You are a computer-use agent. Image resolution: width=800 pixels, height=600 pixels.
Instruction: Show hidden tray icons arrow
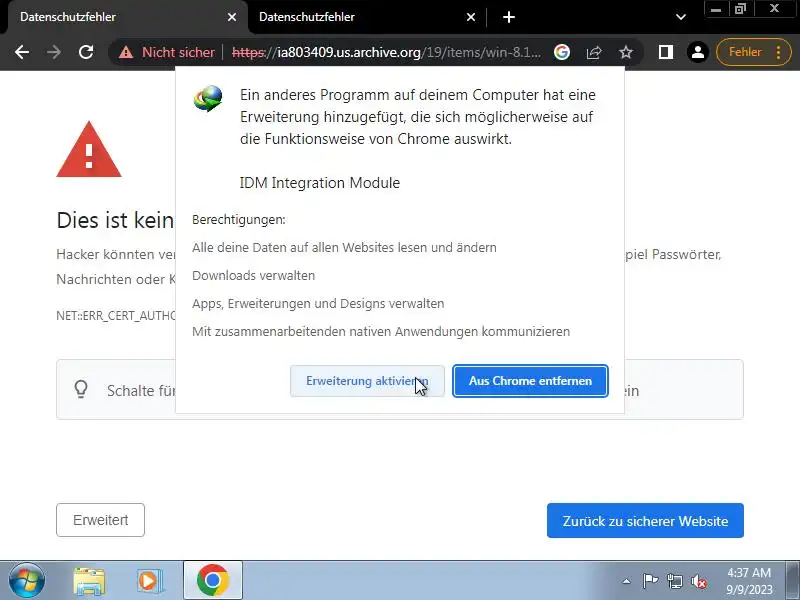coord(627,581)
